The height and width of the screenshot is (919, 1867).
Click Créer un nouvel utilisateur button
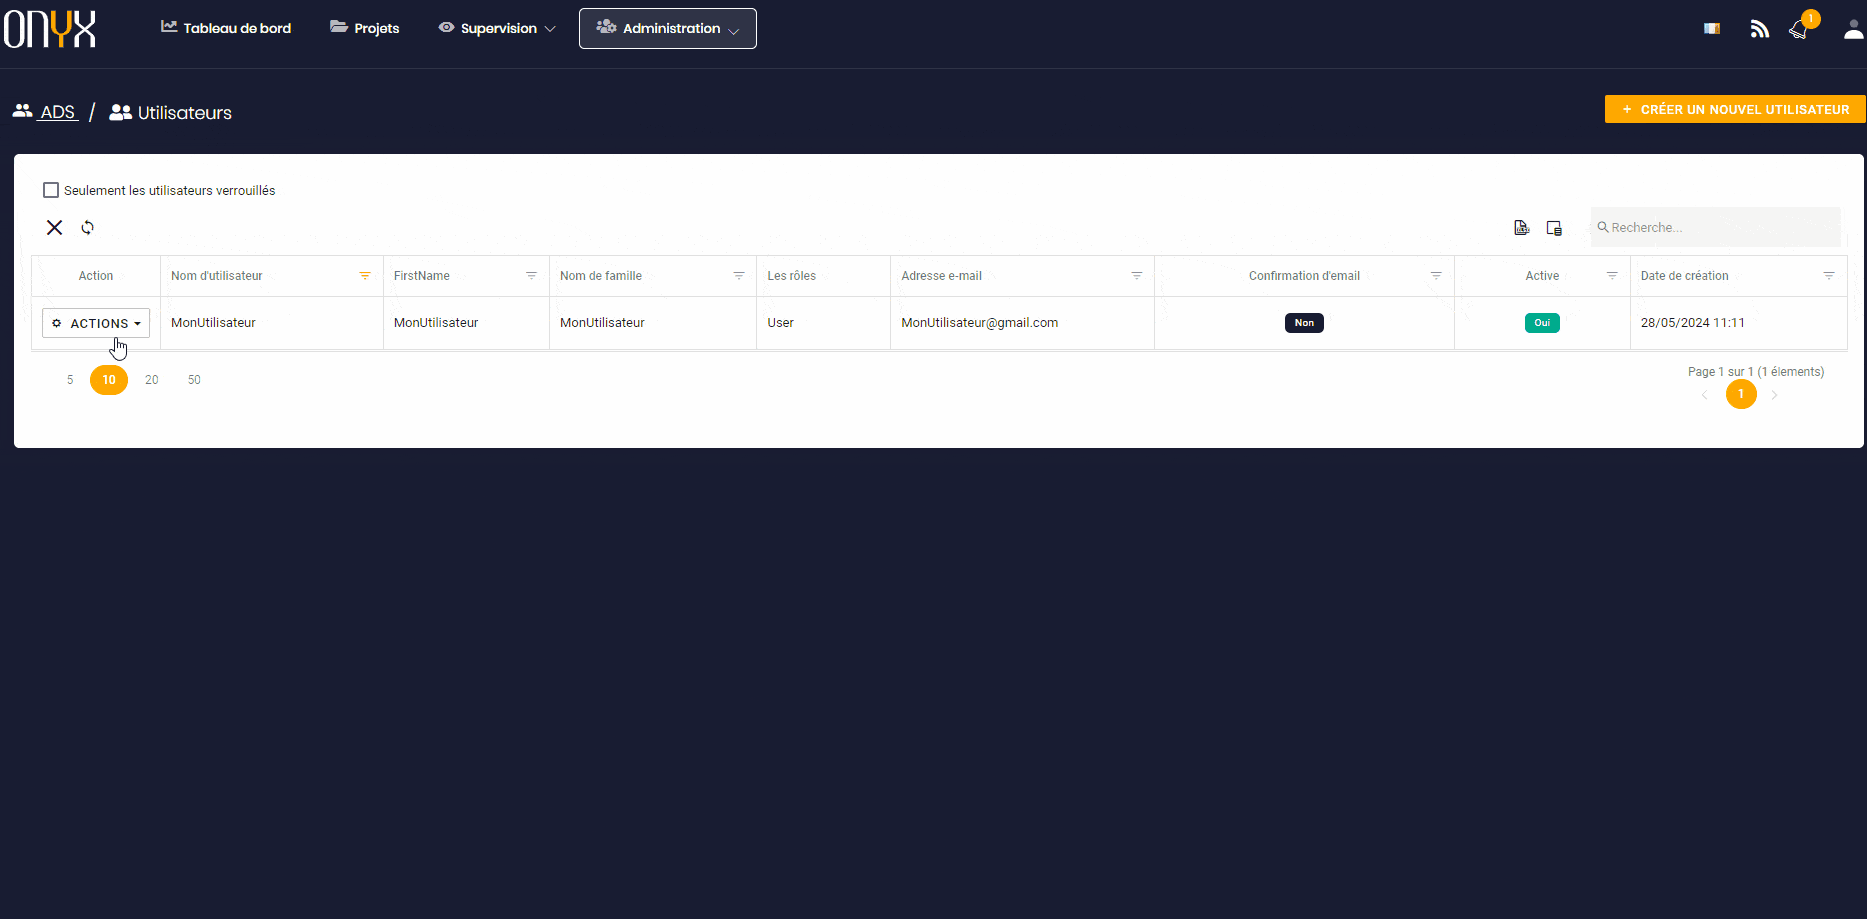tap(1734, 109)
